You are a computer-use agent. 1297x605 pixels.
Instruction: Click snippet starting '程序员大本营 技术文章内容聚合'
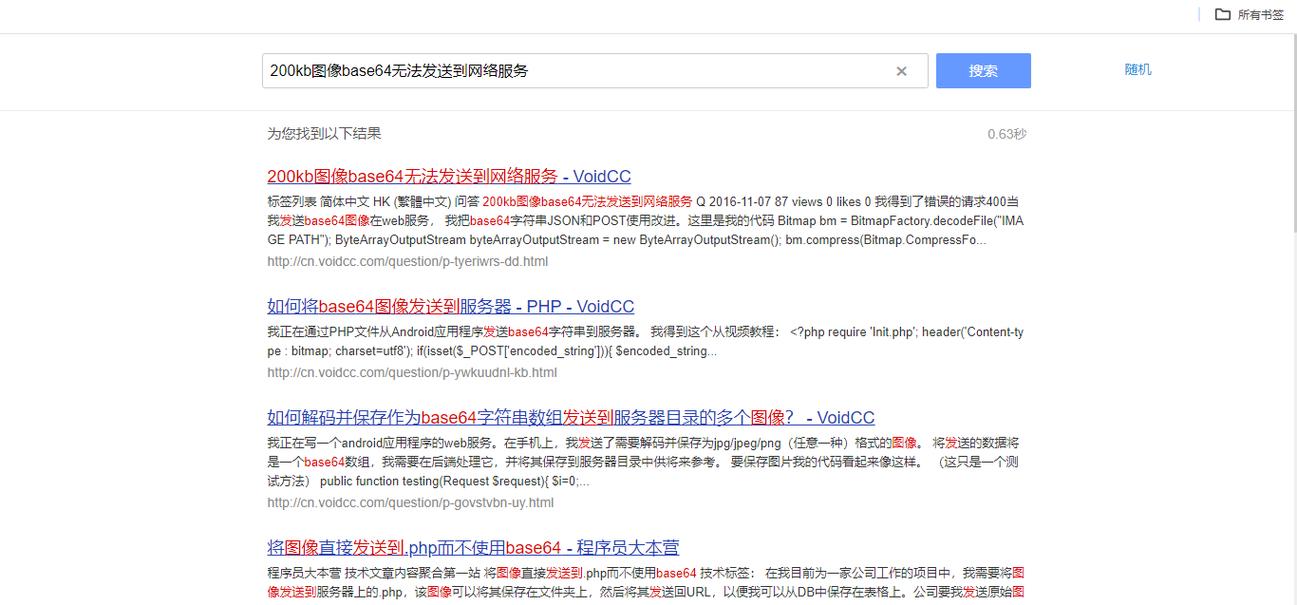click(645, 582)
